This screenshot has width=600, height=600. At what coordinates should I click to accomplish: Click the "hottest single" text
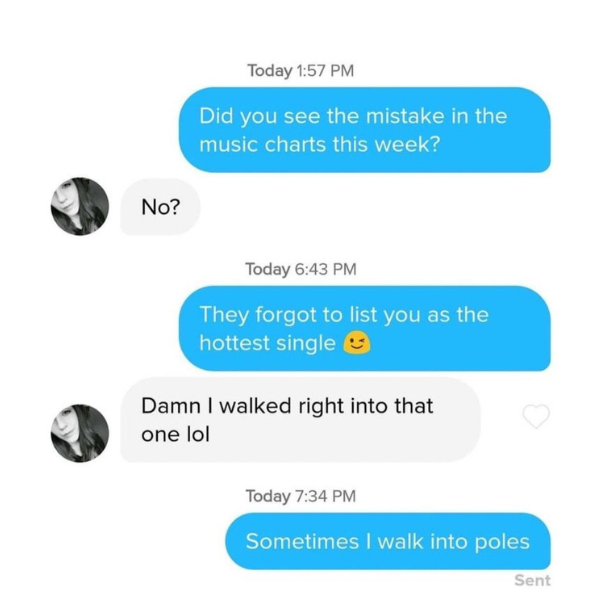click(267, 343)
